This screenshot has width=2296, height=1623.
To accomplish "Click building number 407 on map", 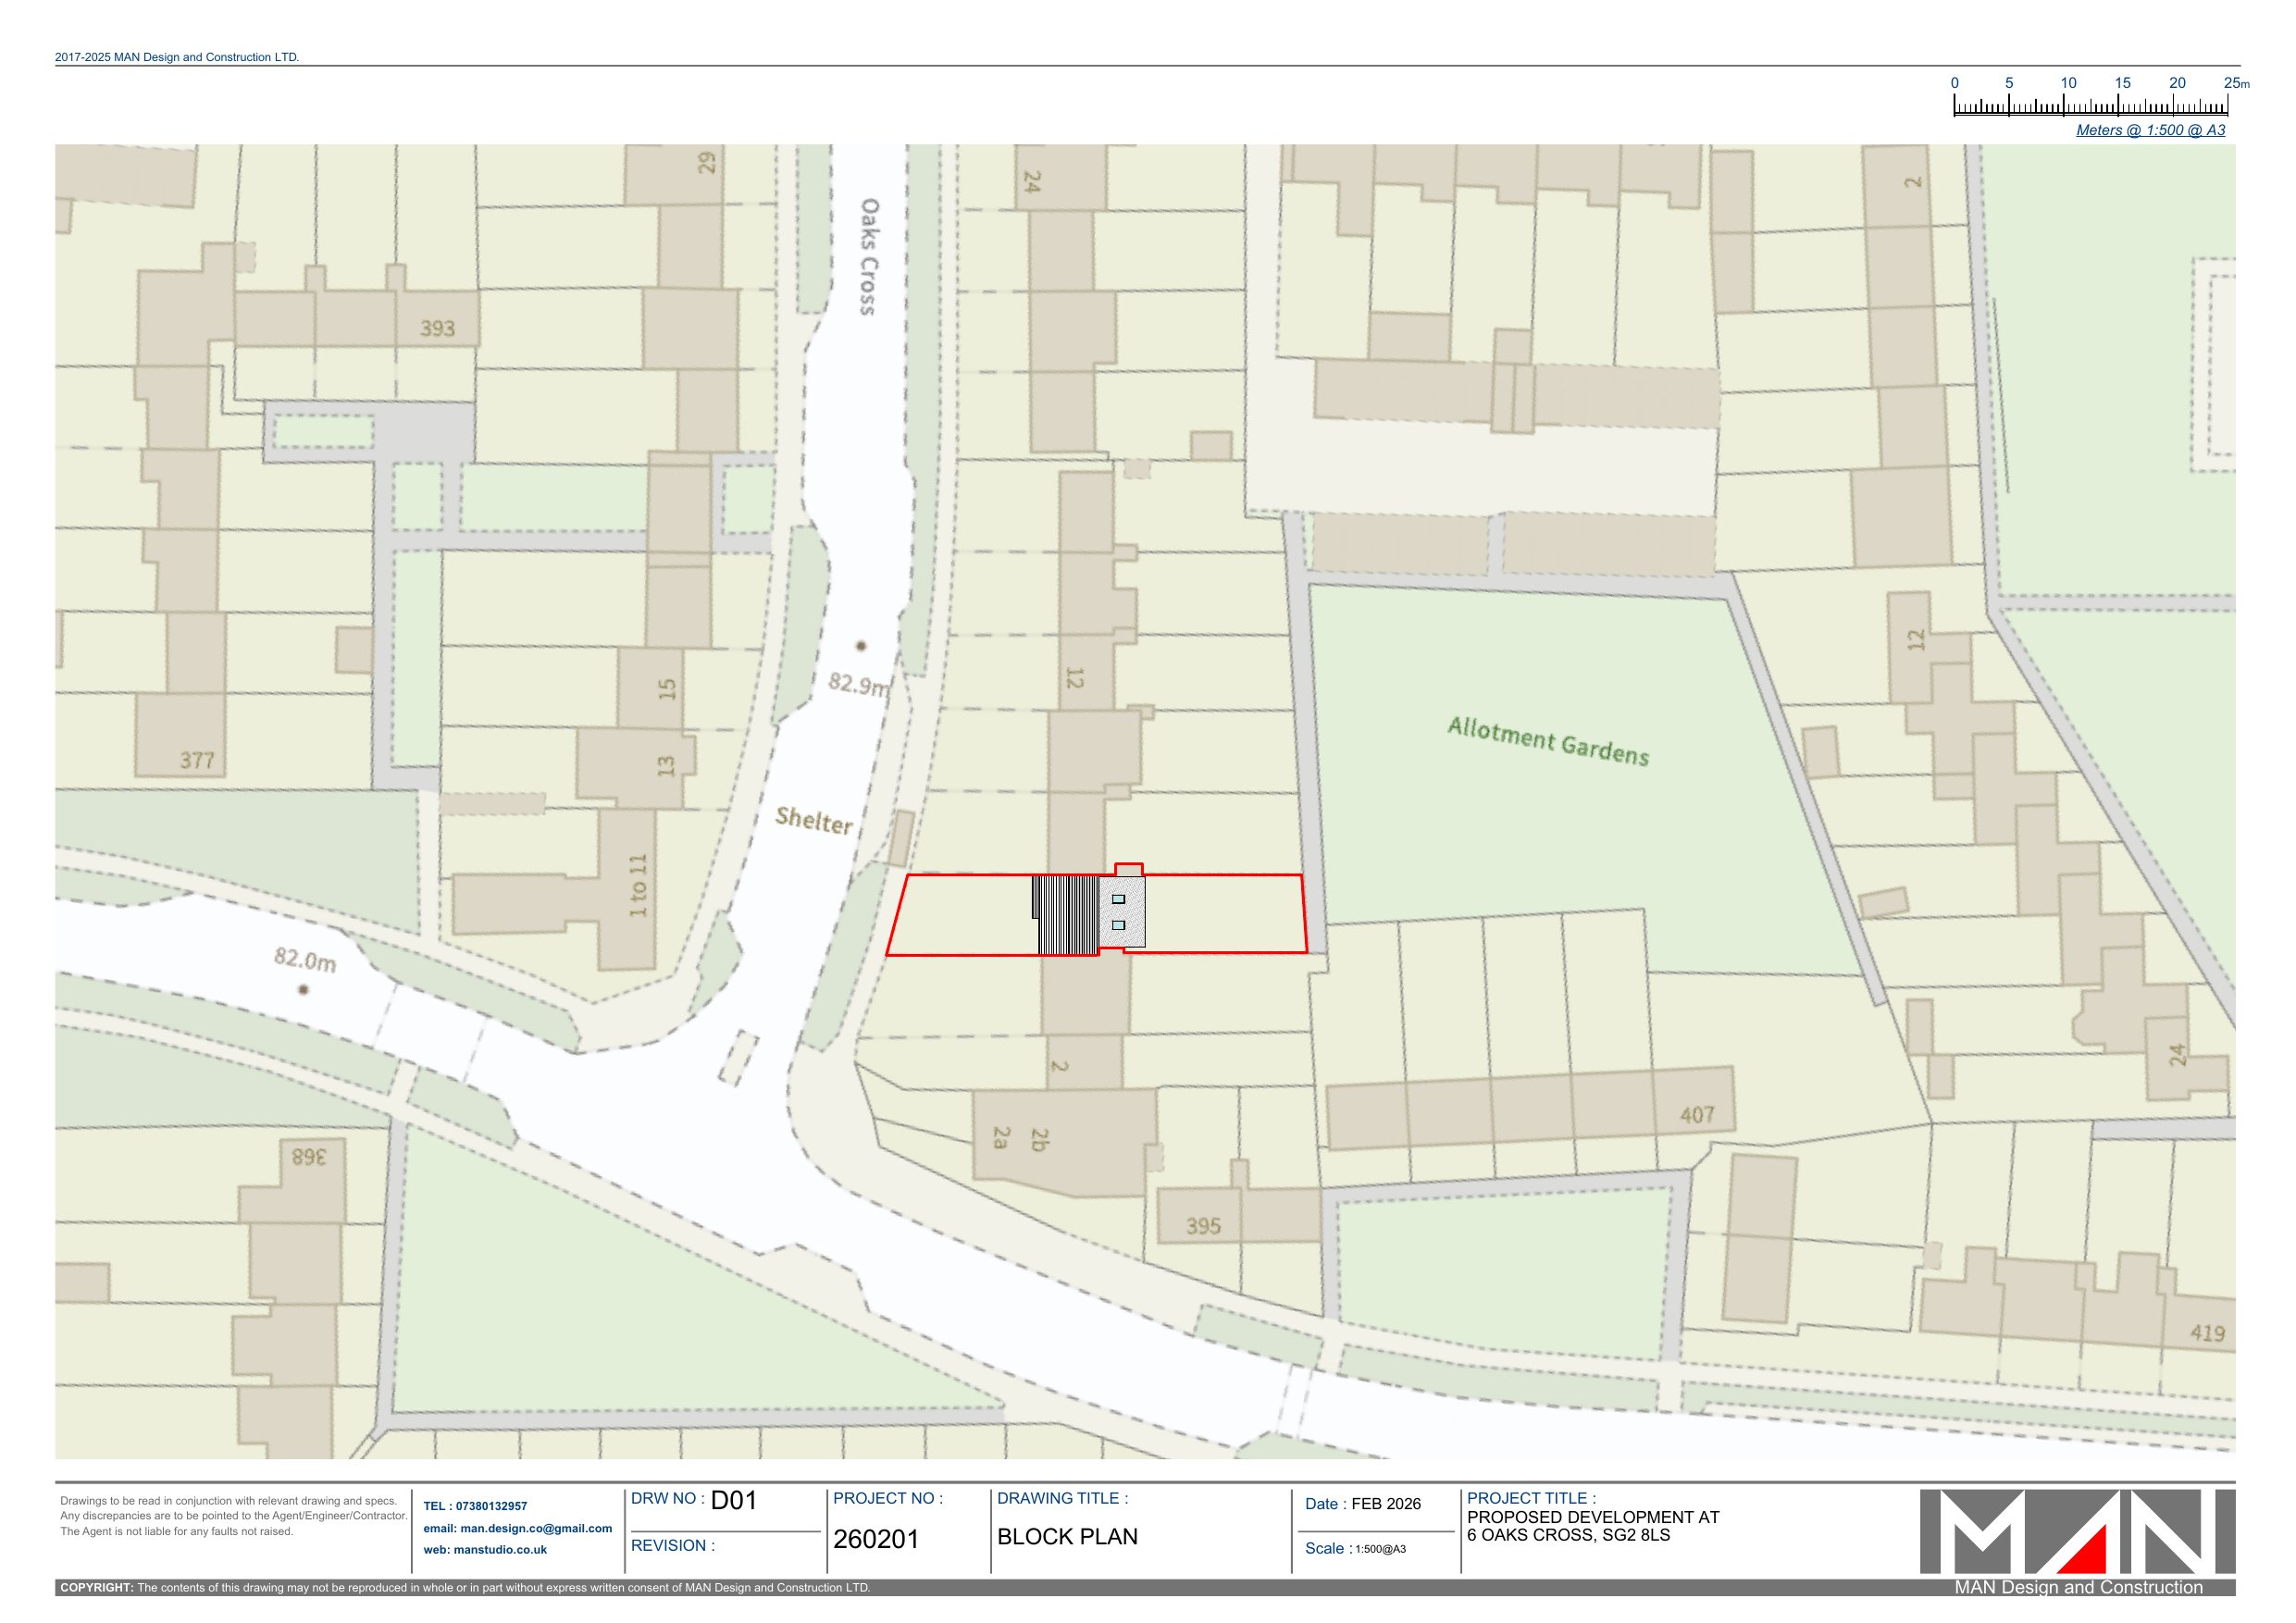I will pos(1696,1114).
